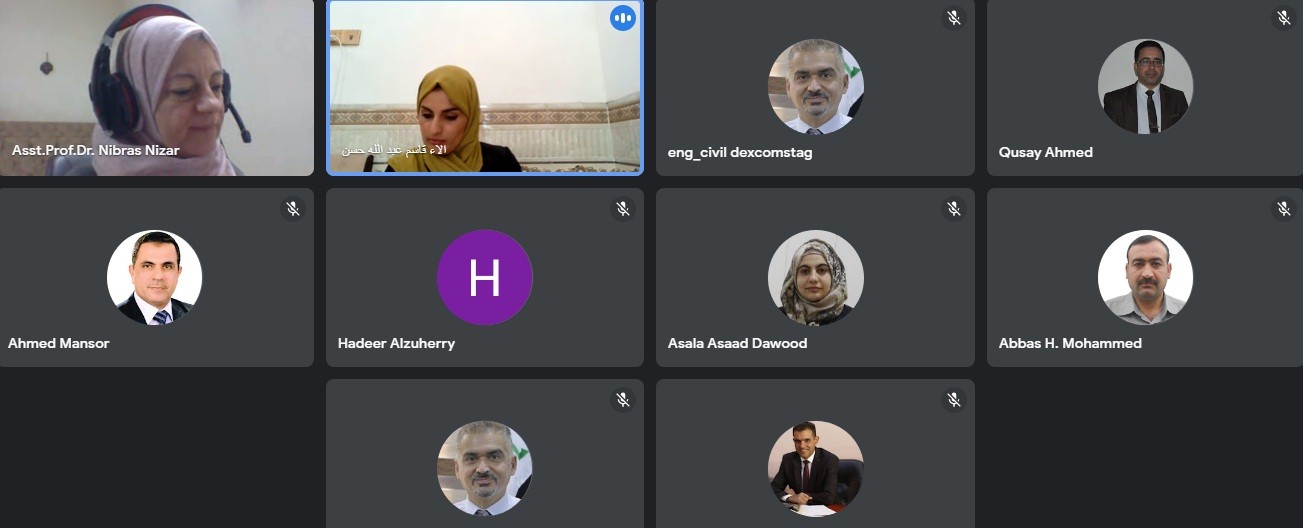1303x528 pixels.
Task: Click Abbas H. Mohammed profile picture
Action: tap(1145, 278)
